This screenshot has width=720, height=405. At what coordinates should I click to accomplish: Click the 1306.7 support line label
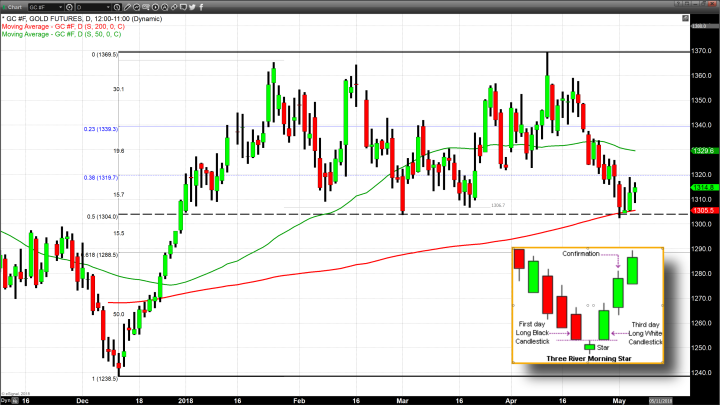click(498, 205)
